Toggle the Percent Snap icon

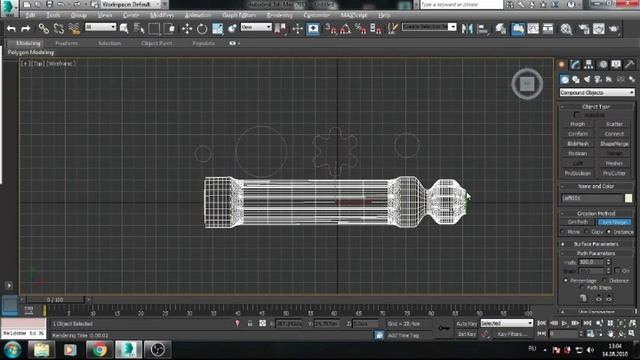[x=360, y=29]
